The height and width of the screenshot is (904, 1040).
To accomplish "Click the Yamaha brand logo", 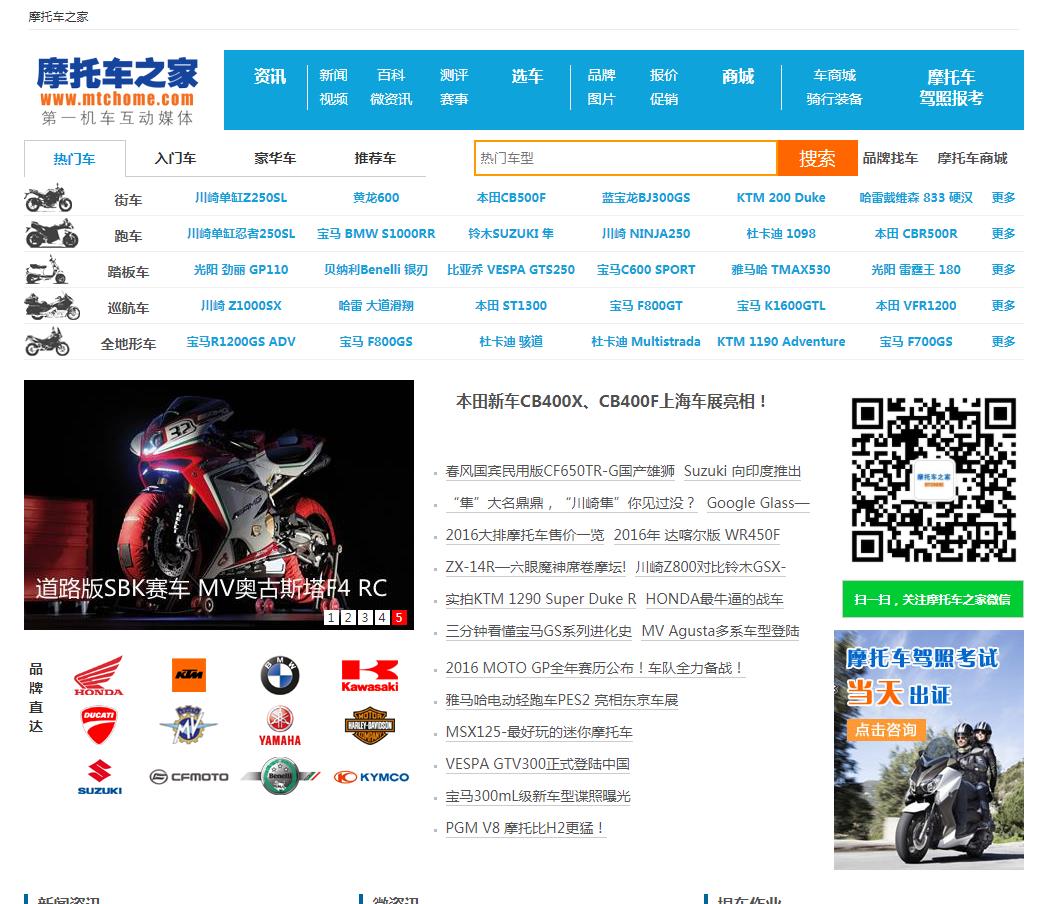I will tap(280, 726).
